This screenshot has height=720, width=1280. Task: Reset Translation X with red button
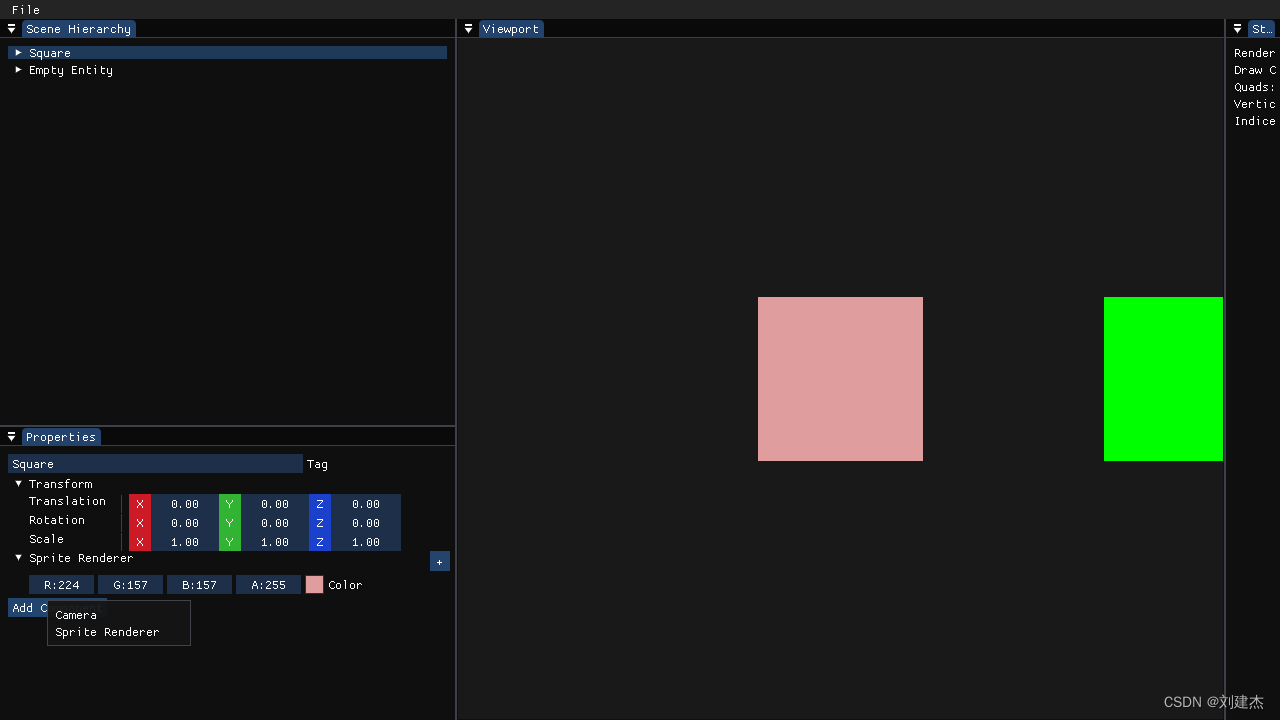(x=140, y=504)
